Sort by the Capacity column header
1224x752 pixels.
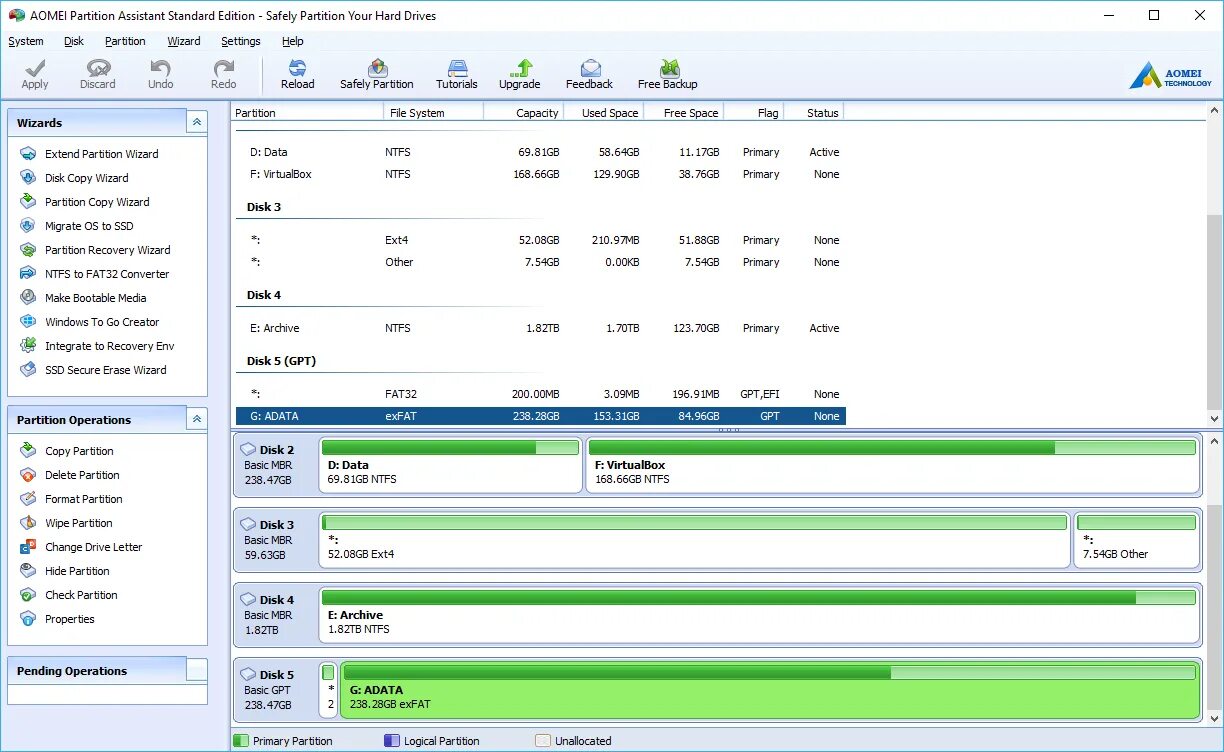pos(525,113)
